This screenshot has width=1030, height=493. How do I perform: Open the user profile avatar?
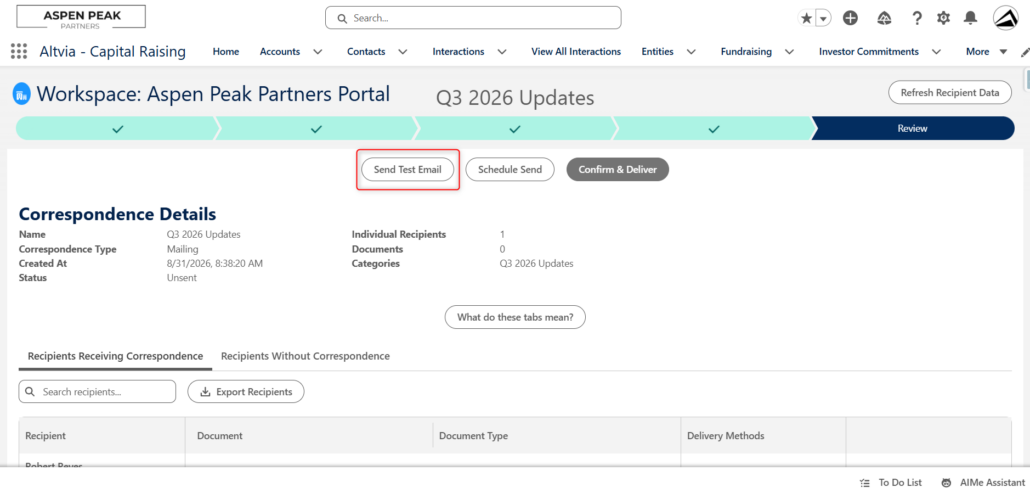tap(1005, 18)
